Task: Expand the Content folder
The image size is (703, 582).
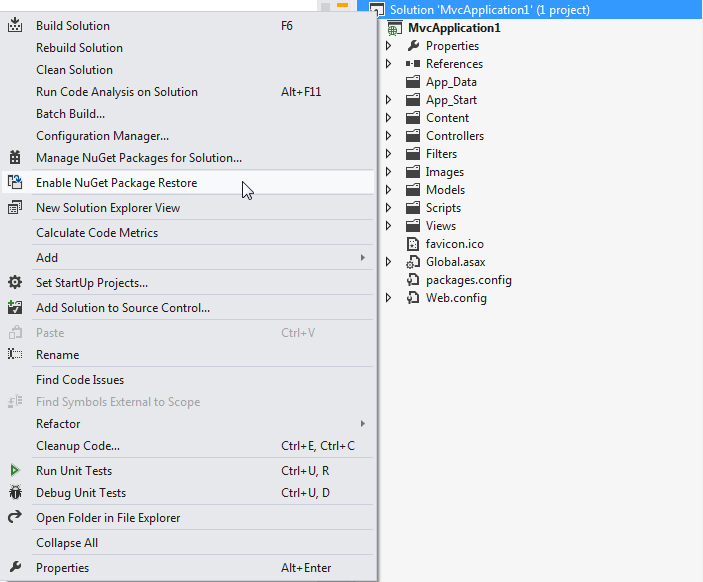Action: (x=389, y=117)
